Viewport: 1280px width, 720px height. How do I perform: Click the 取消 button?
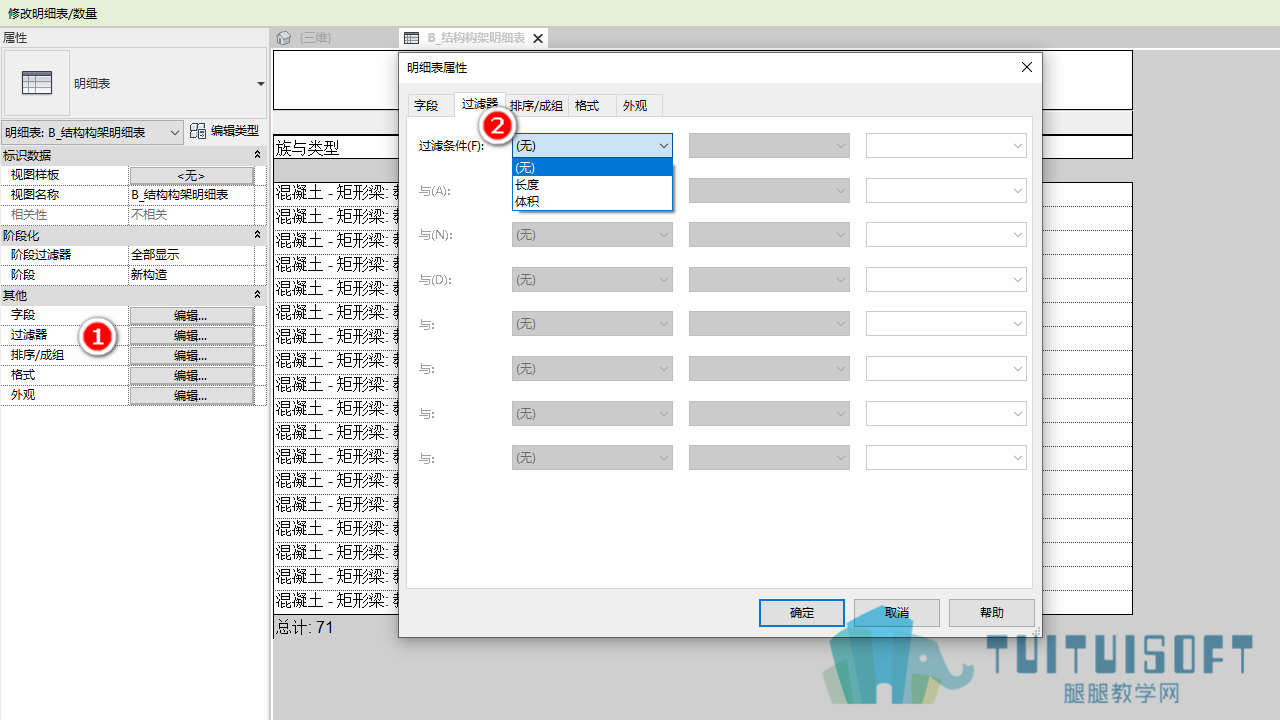click(897, 613)
